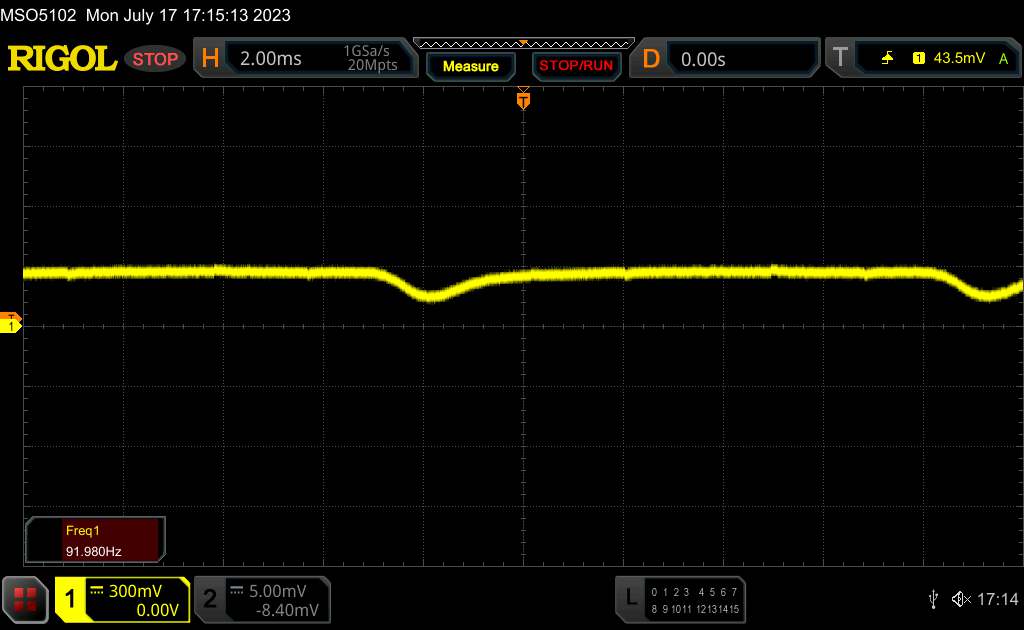The width and height of the screenshot is (1024, 630).
Task: Click the RIGOL logo
Action: pos(62,59)
